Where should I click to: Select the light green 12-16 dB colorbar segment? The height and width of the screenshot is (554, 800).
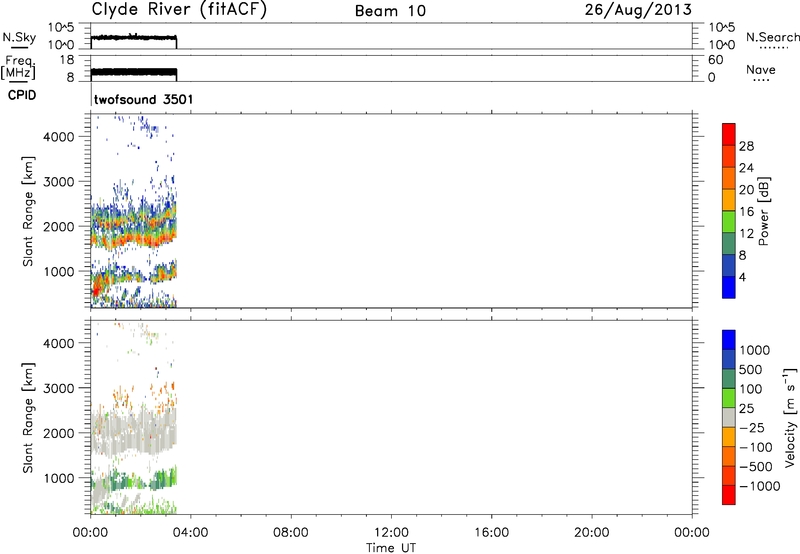click(x=729, y=222)
